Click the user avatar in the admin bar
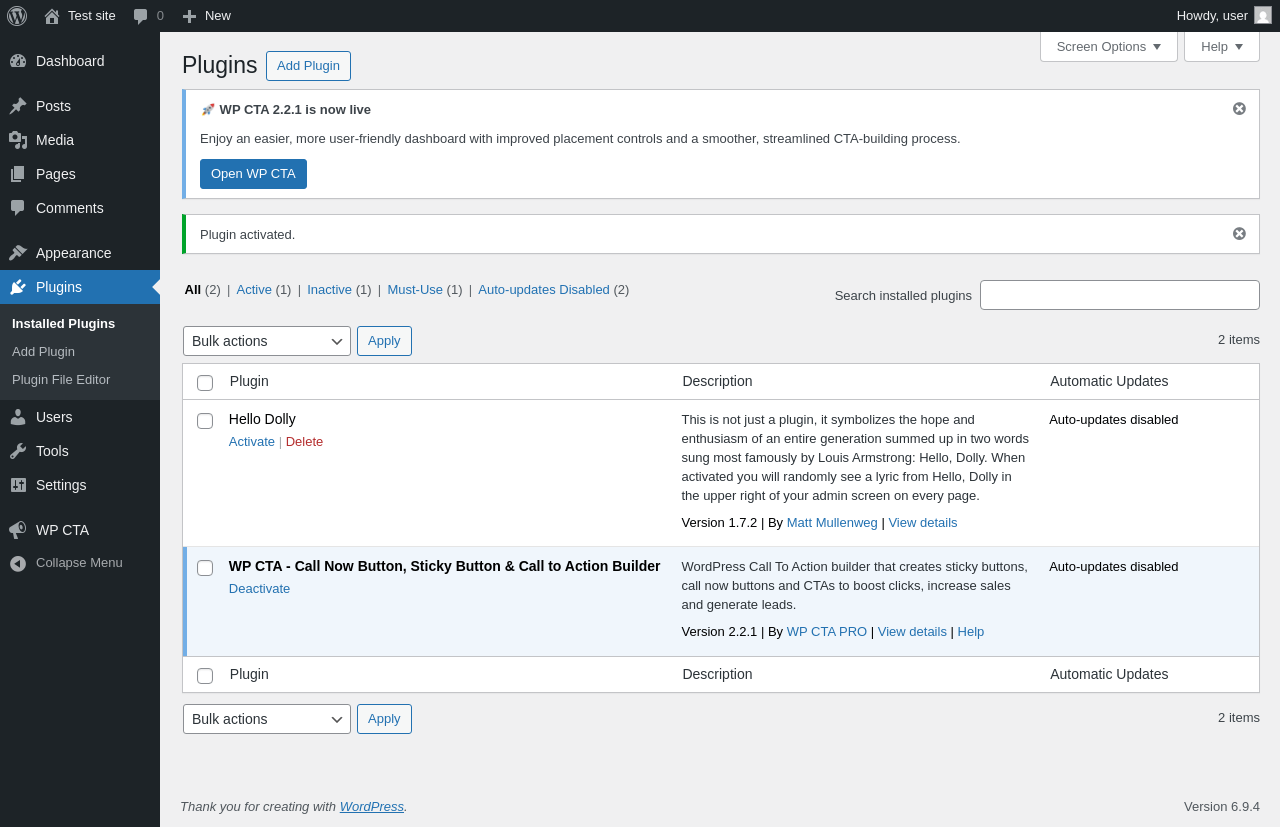The width and height of the screenshot is (1280, 827). coord(1263,15)
